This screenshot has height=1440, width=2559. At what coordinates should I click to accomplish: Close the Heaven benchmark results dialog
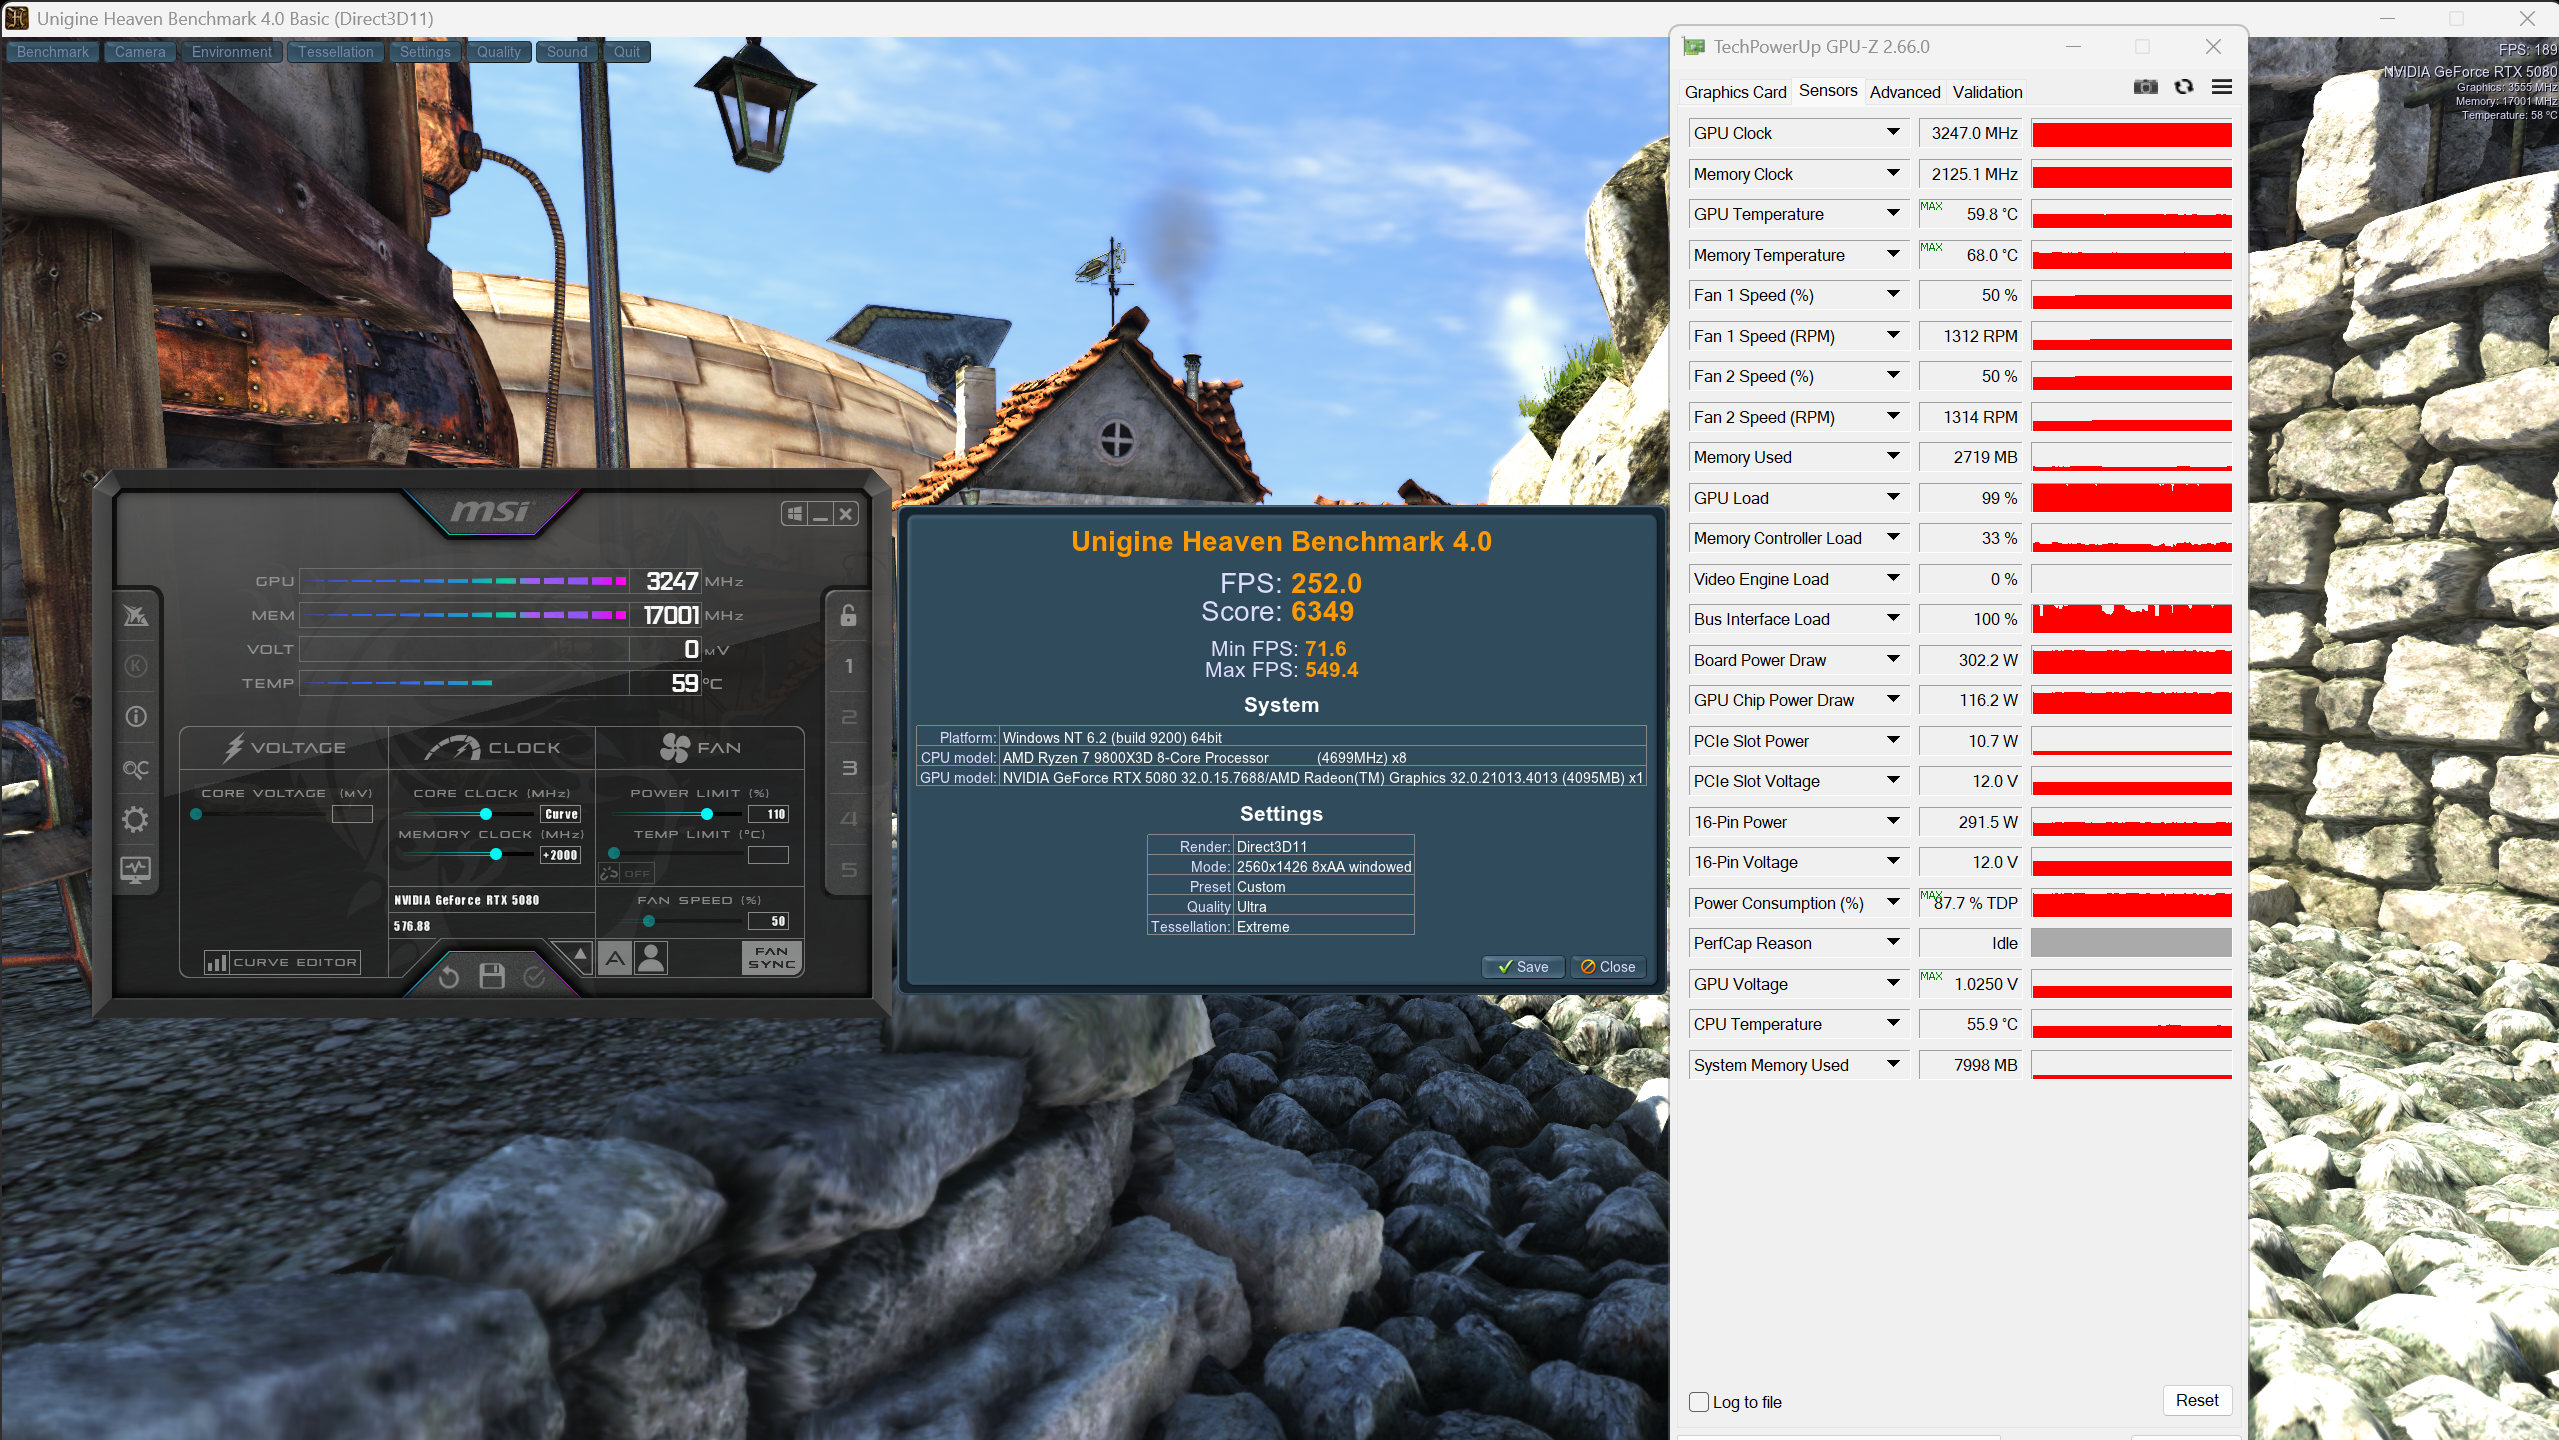click(x=1609, y=967)
